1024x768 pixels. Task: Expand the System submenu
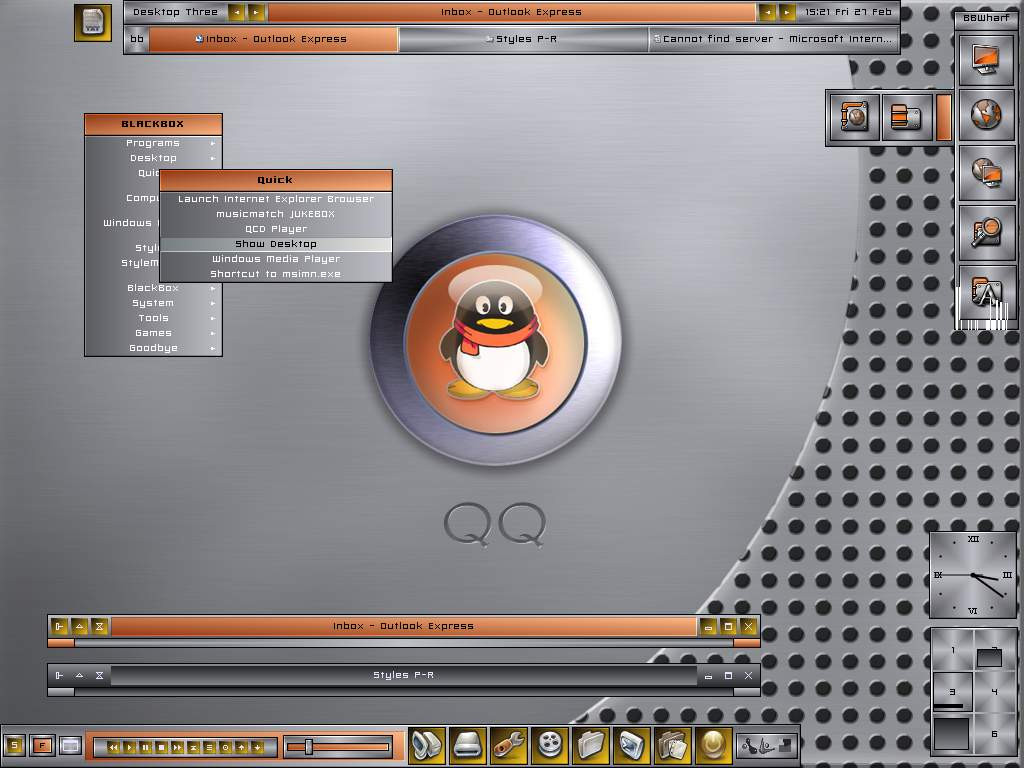point(153,303)
